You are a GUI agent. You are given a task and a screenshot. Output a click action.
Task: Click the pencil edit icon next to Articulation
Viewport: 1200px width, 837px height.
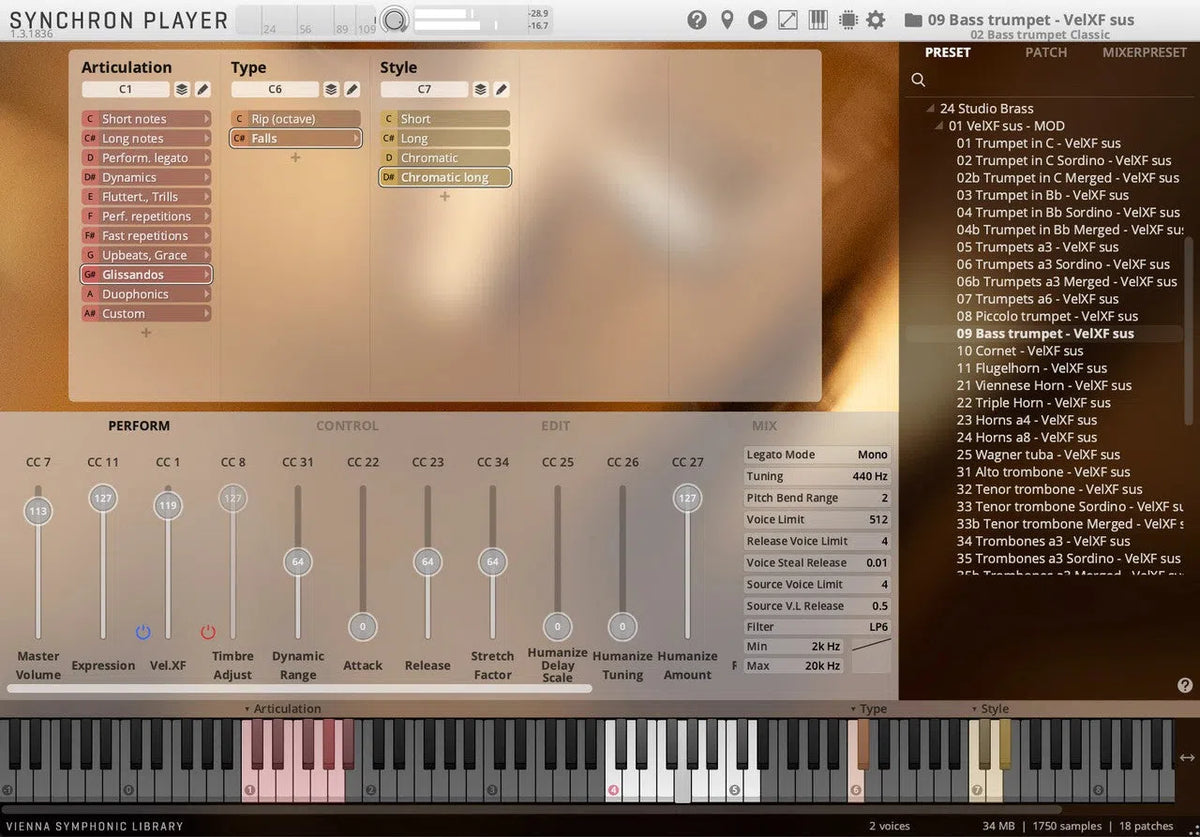[202, 89]
